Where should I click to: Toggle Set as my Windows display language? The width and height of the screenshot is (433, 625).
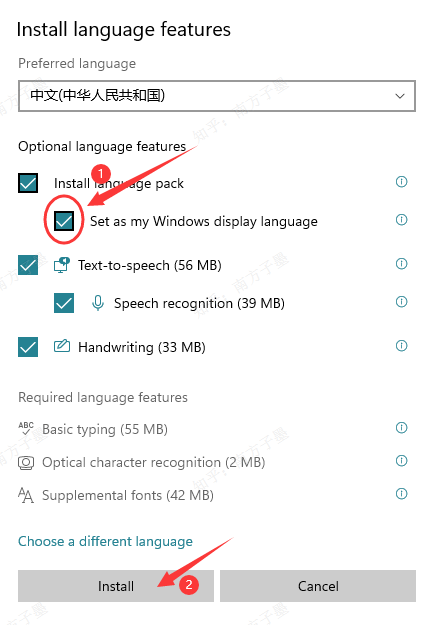pyautogui.click(x=64, y=221)
